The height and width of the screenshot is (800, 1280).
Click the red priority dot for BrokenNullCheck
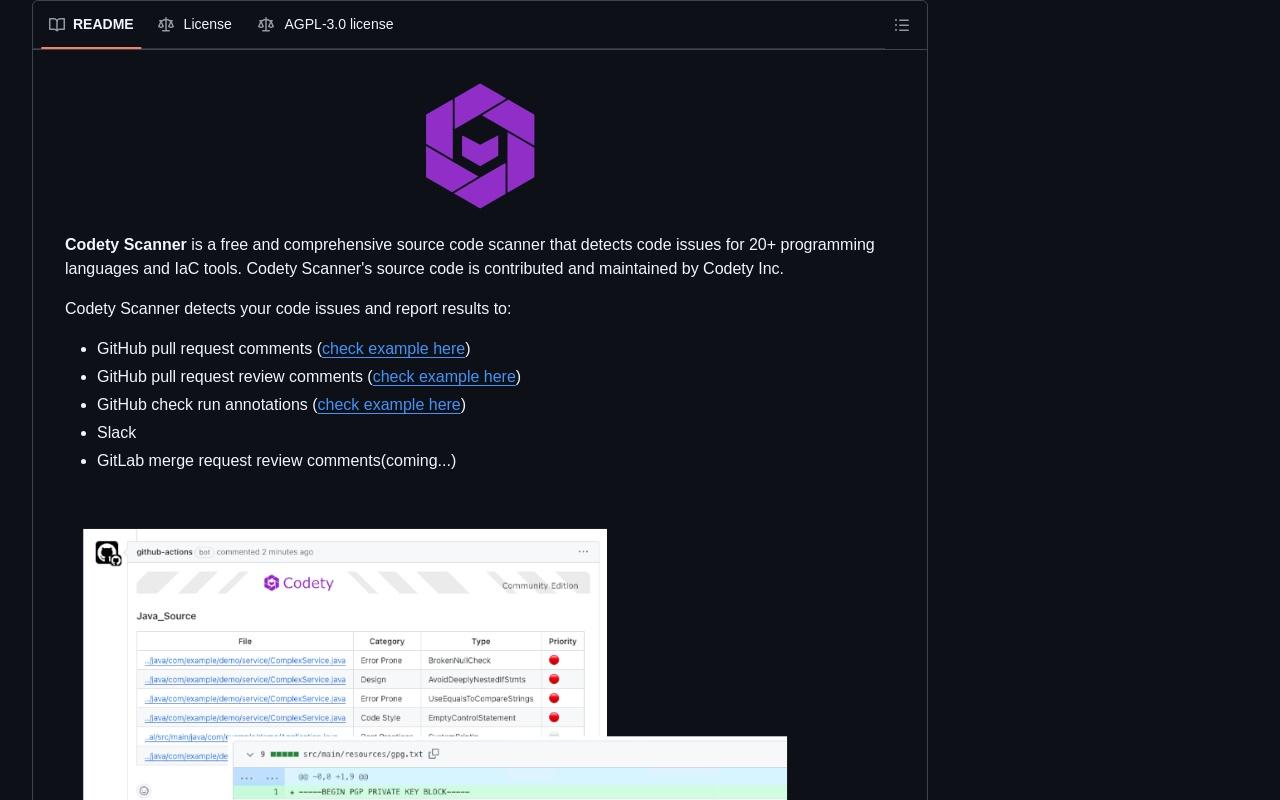click(x=554, y=660)
